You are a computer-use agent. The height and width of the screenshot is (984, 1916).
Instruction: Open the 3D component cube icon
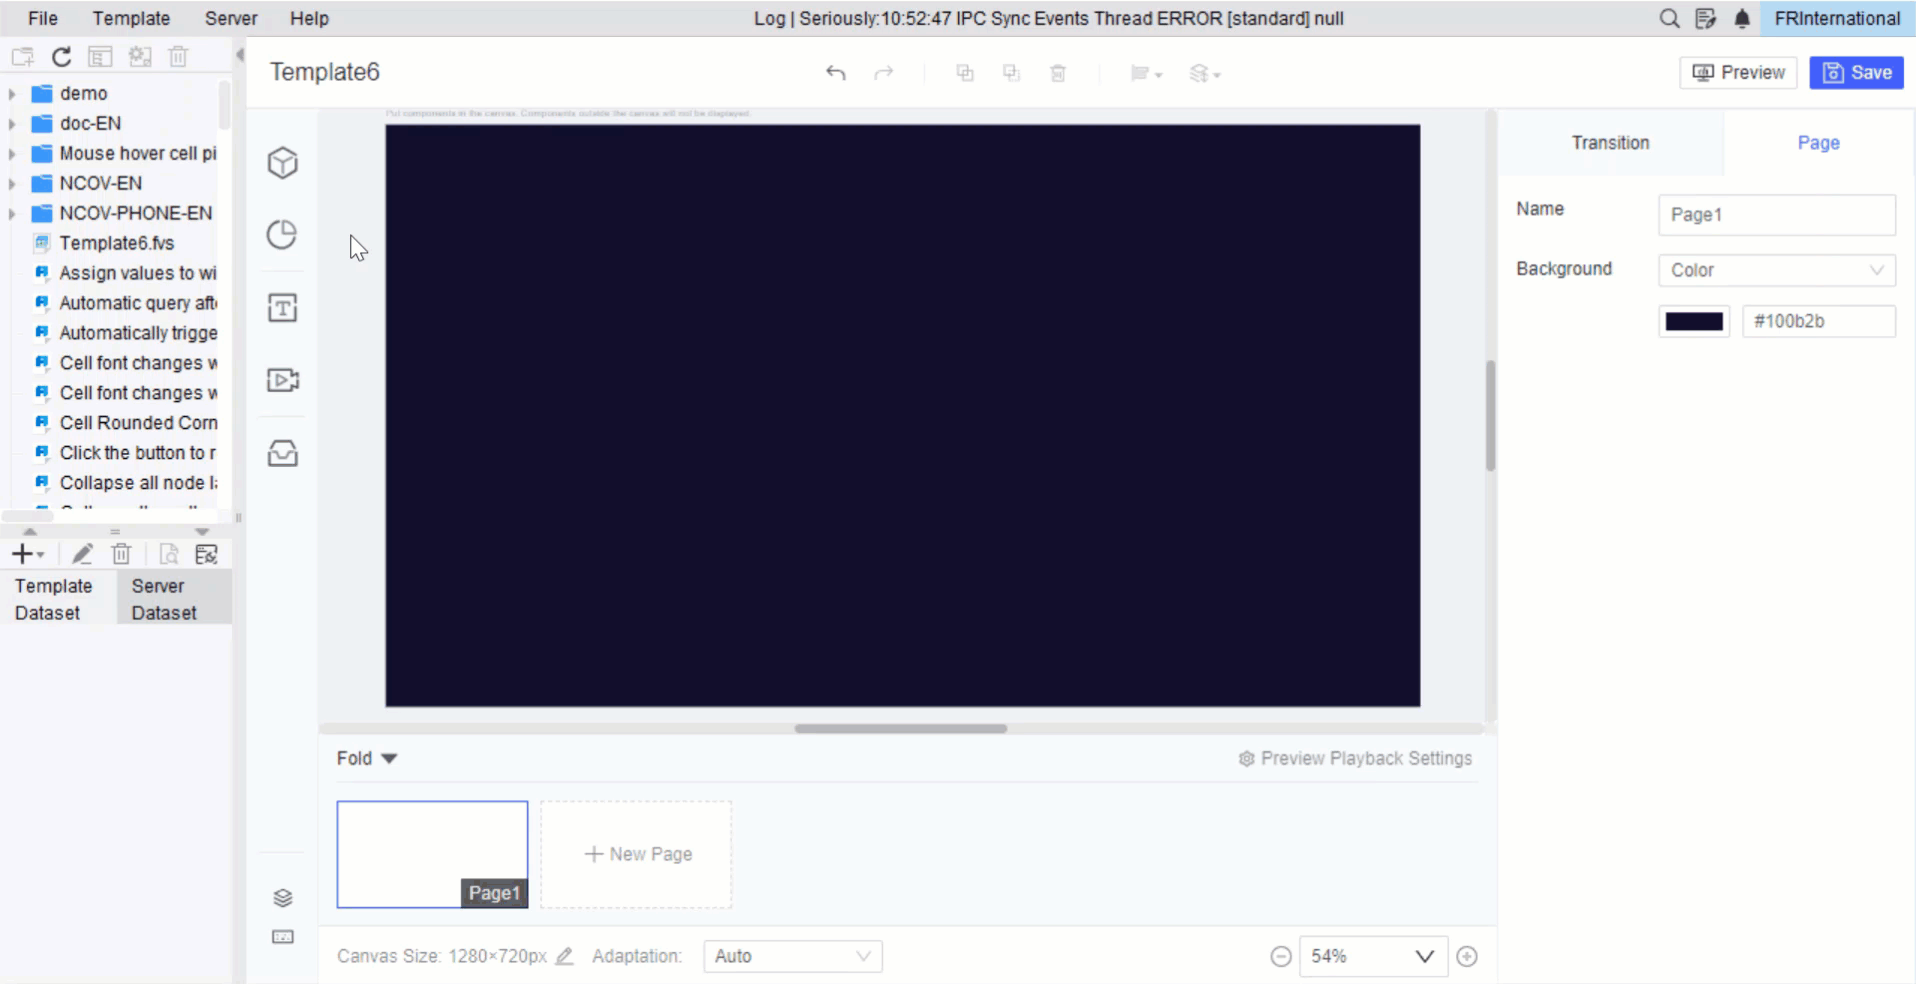click(x=283, y=163)
